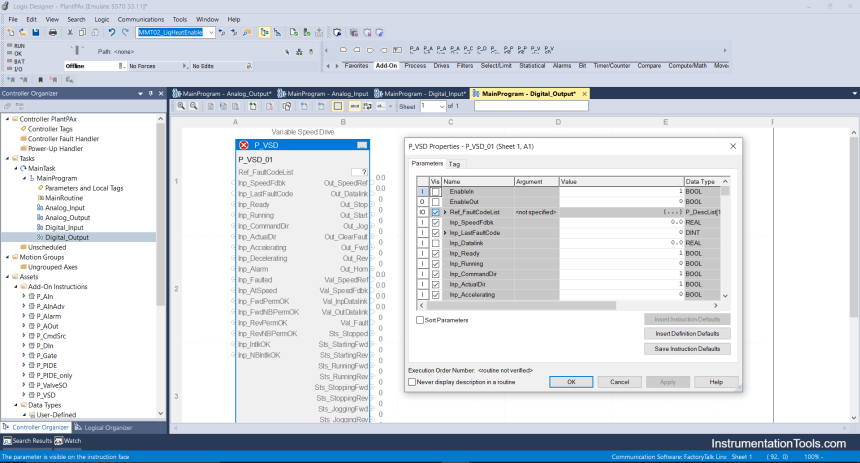The width and height of the screenshot is (860, 463).
Task: Click the OK button
Action: [x=571, y=382]
